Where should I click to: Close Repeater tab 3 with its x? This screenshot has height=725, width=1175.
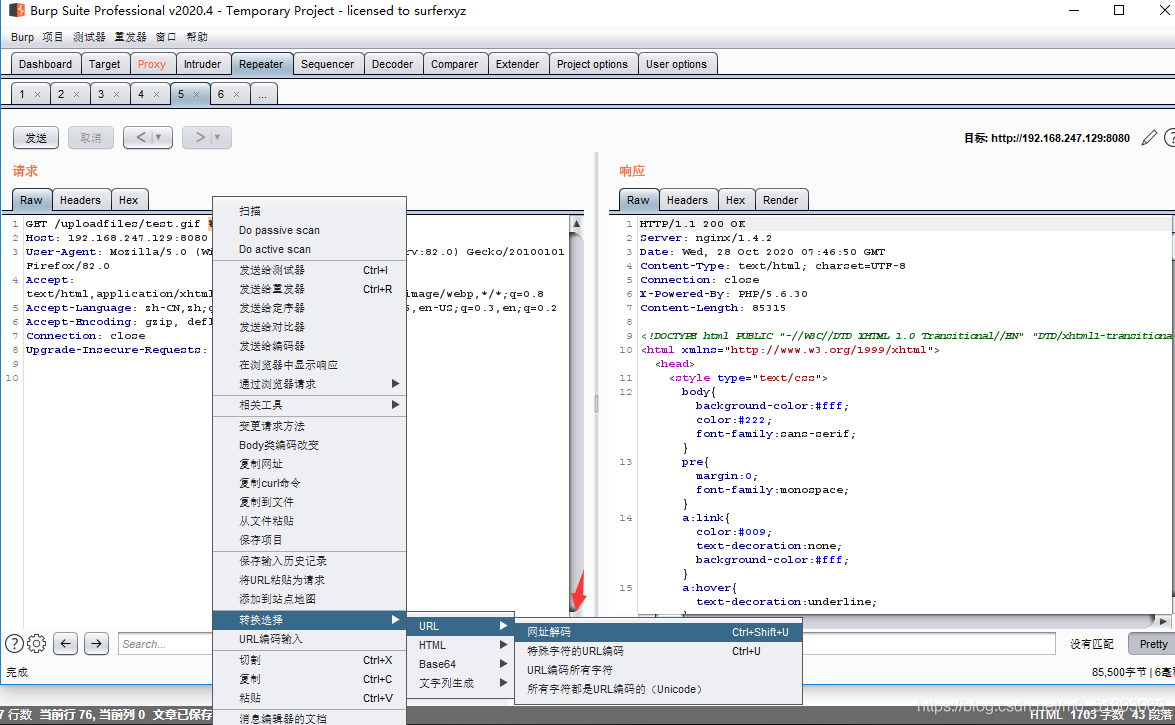coord(115,94)
